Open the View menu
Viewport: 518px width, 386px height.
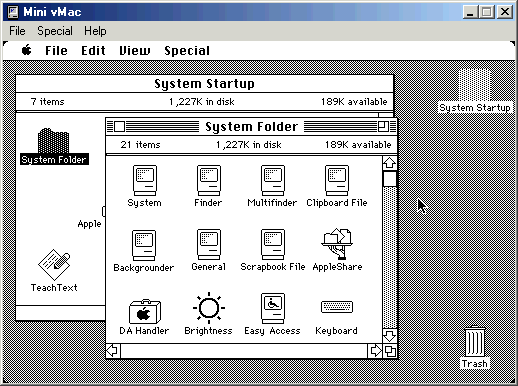tap(135, 51)
